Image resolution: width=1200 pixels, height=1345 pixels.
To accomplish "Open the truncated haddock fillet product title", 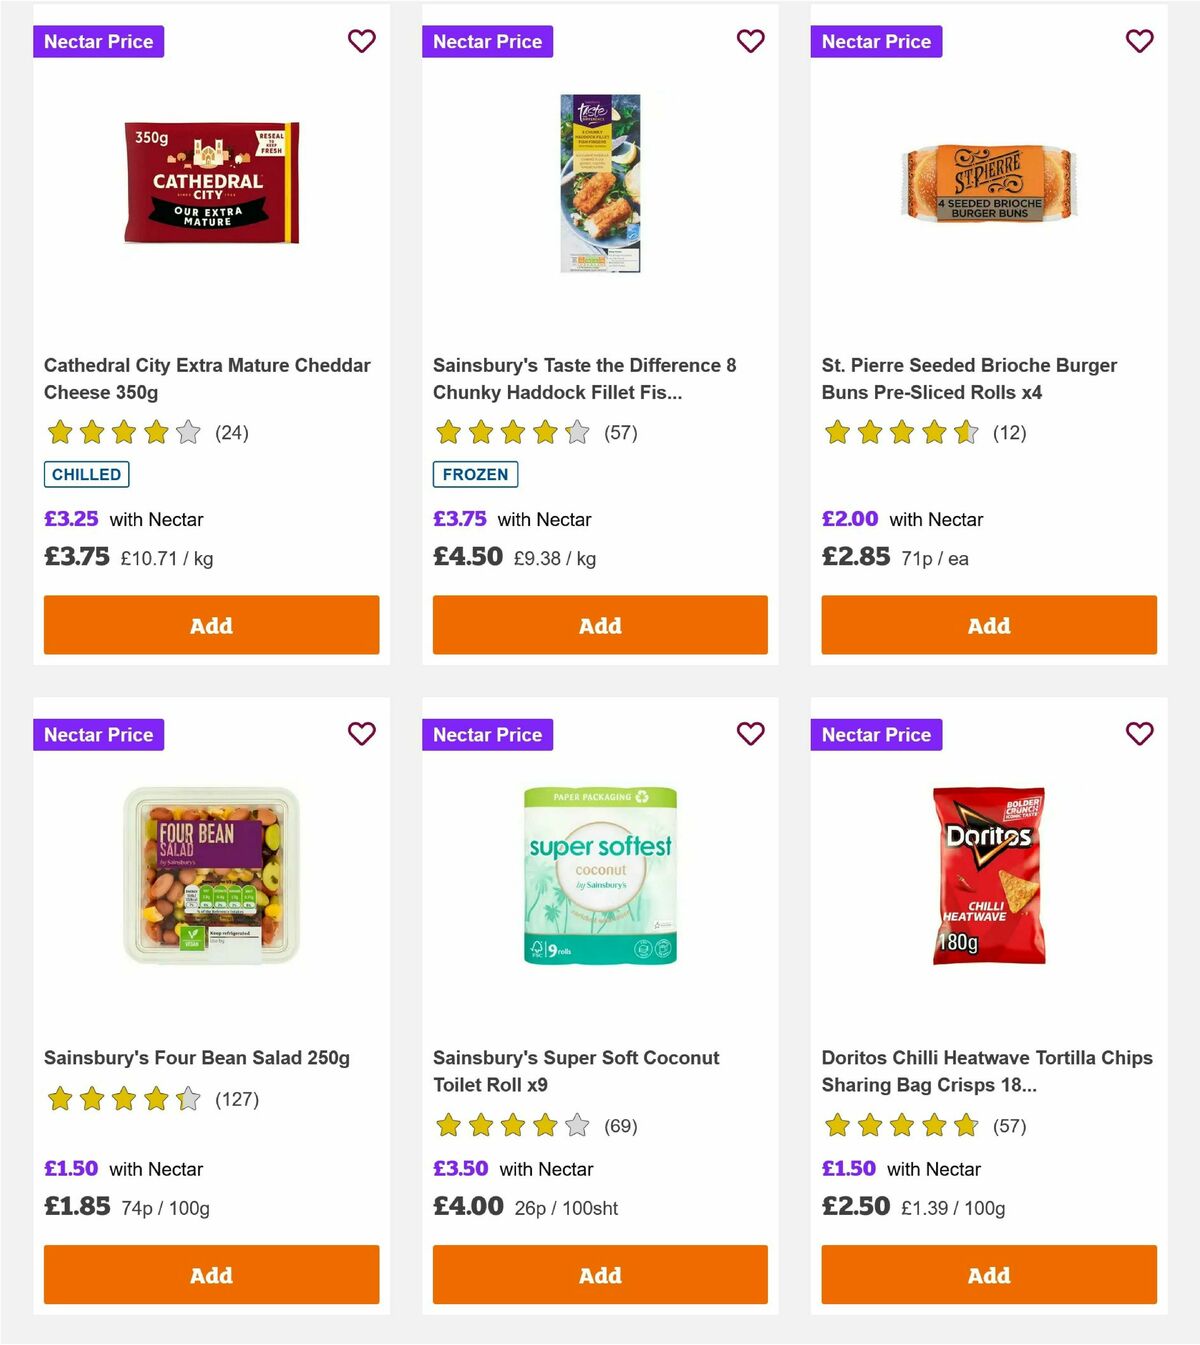I will [x=584, y=379].
